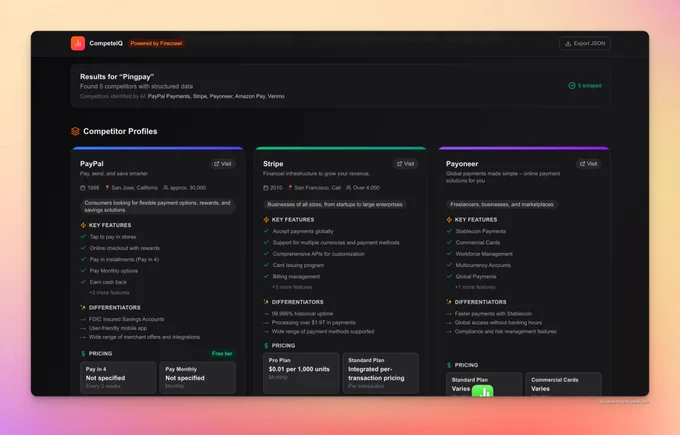Click the Payoneer card title
680x435 pixels.
point(462,164)
